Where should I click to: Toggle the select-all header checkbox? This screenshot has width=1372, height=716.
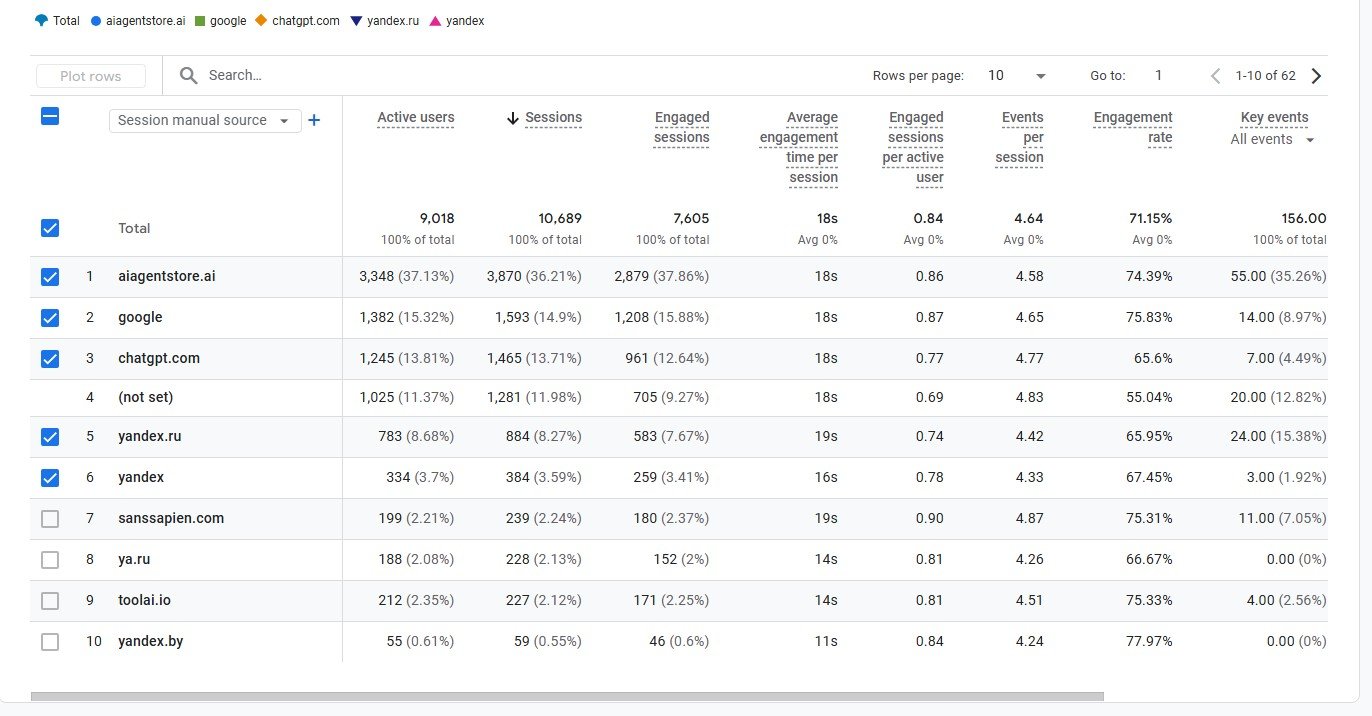click(x=50, y=116)
